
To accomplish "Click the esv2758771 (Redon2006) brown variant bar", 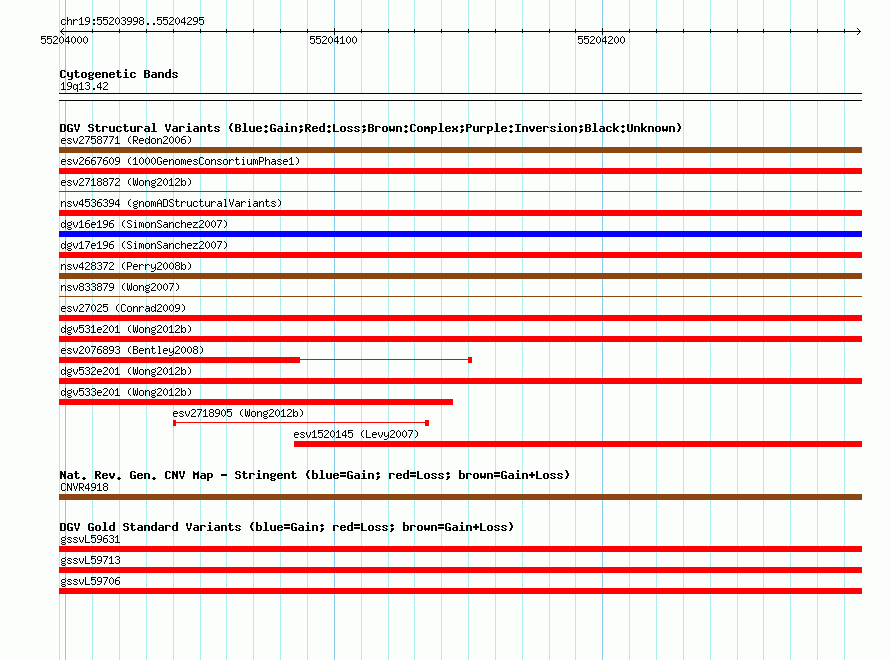I will tap(460, 150).
